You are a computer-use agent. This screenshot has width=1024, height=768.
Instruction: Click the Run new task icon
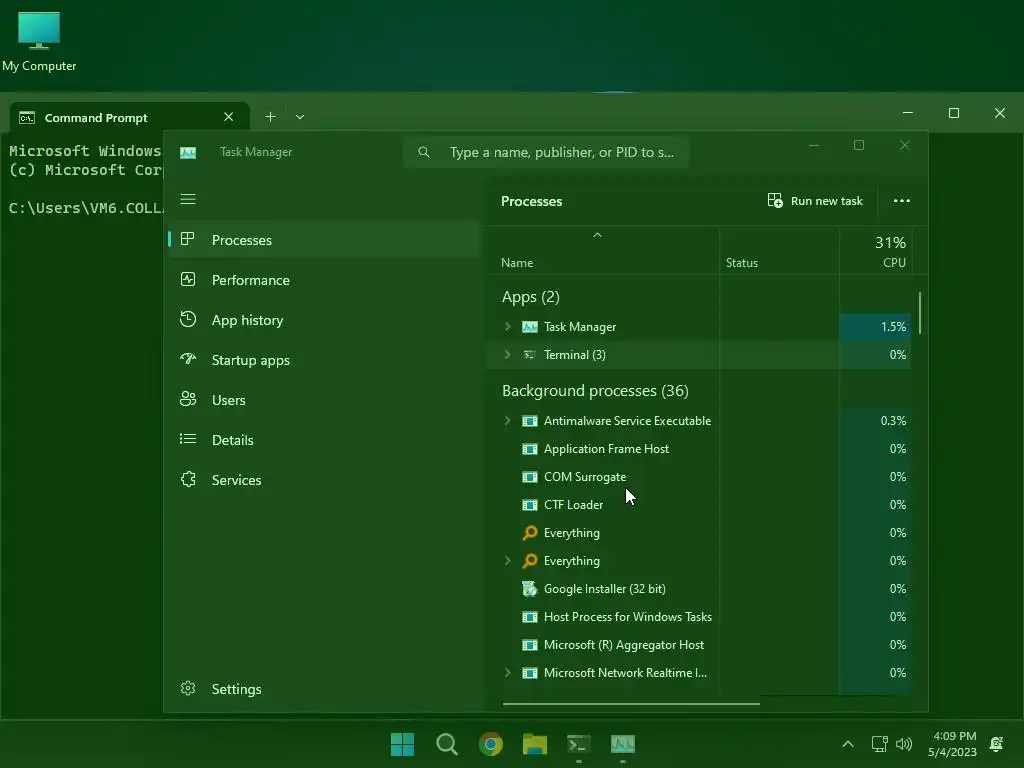(x=775, y=200)
